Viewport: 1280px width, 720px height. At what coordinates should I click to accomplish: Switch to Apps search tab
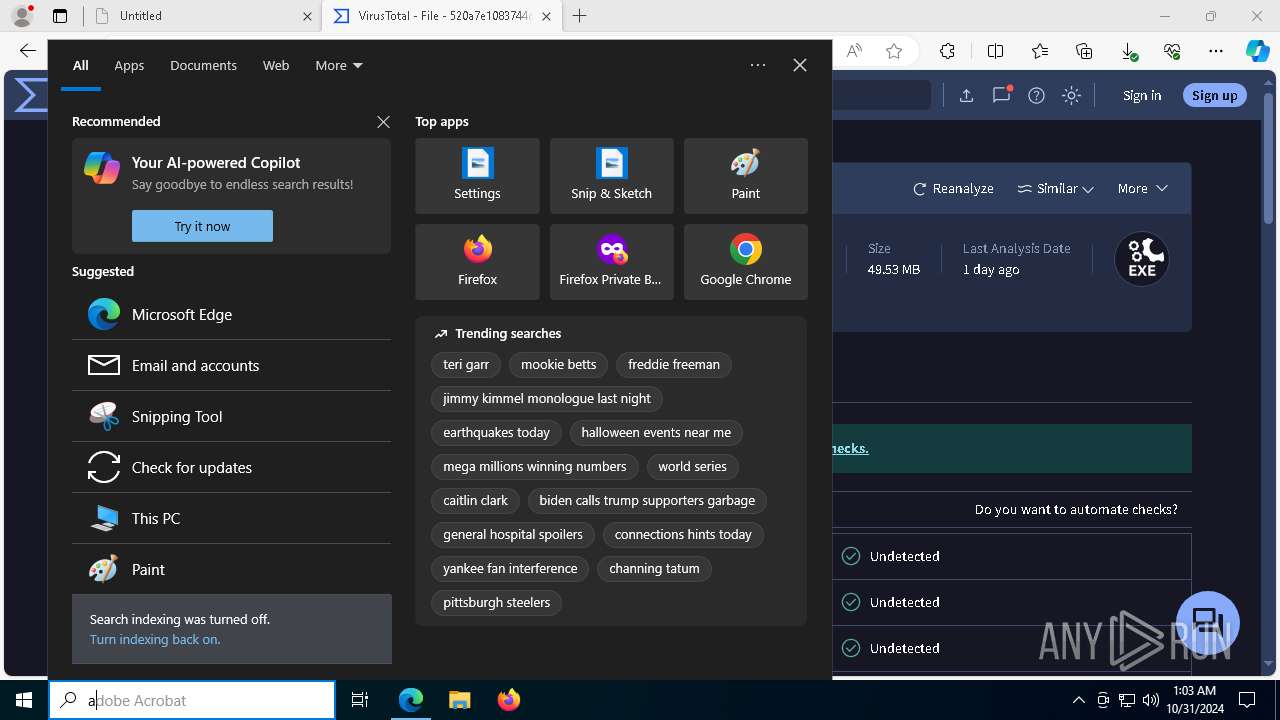click(129, 65)
